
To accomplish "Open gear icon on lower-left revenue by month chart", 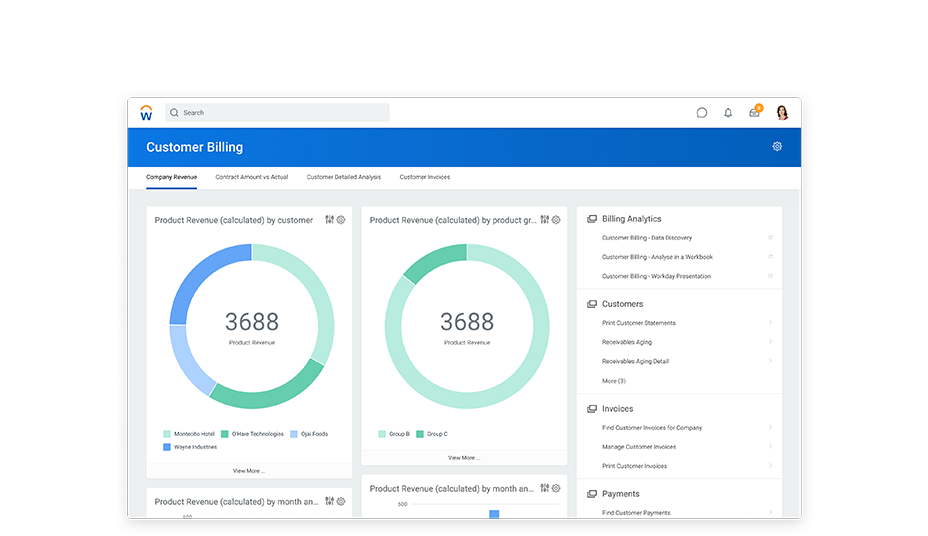I will point(341,501).
